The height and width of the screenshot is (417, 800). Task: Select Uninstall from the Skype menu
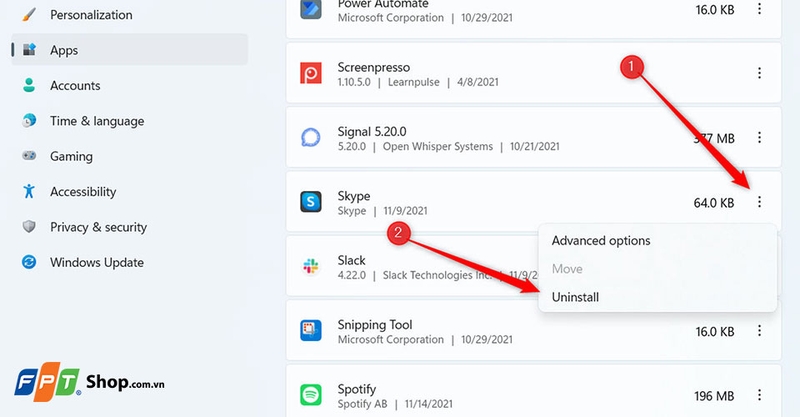(658, 297)
